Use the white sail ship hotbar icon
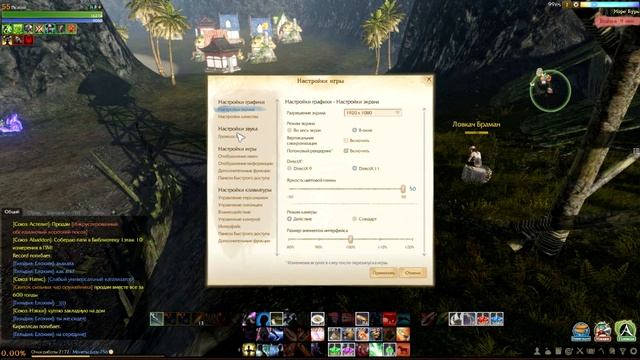 coord(456,319)
